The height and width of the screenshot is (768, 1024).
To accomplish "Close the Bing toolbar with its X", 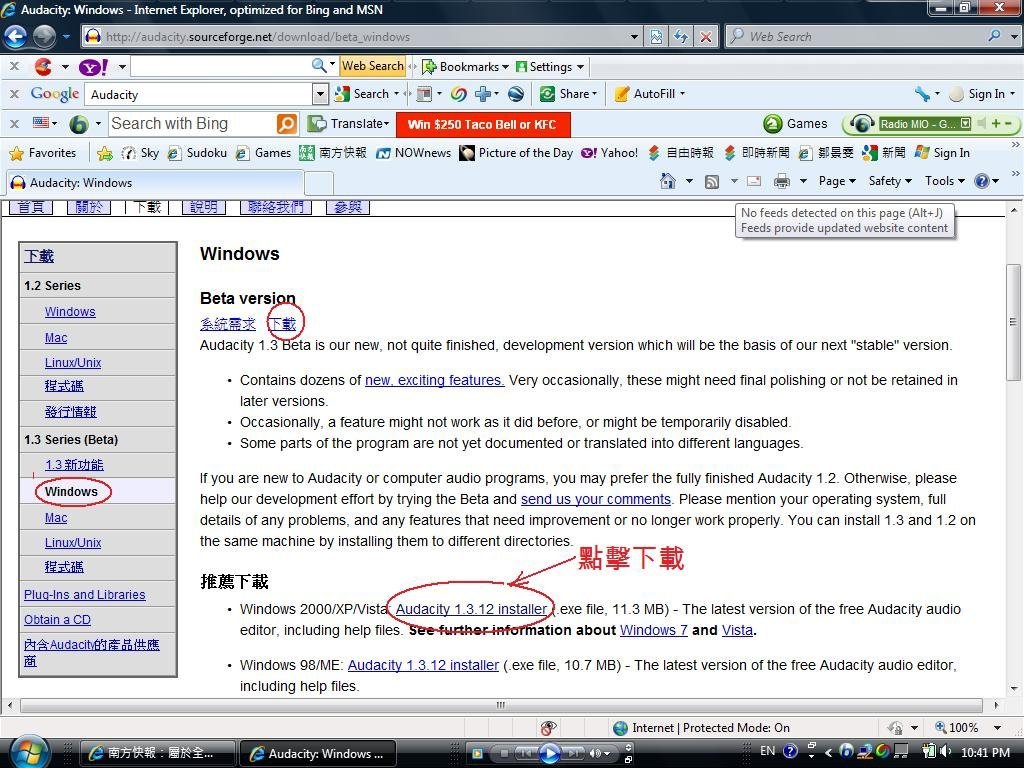I will click(14, 123).
